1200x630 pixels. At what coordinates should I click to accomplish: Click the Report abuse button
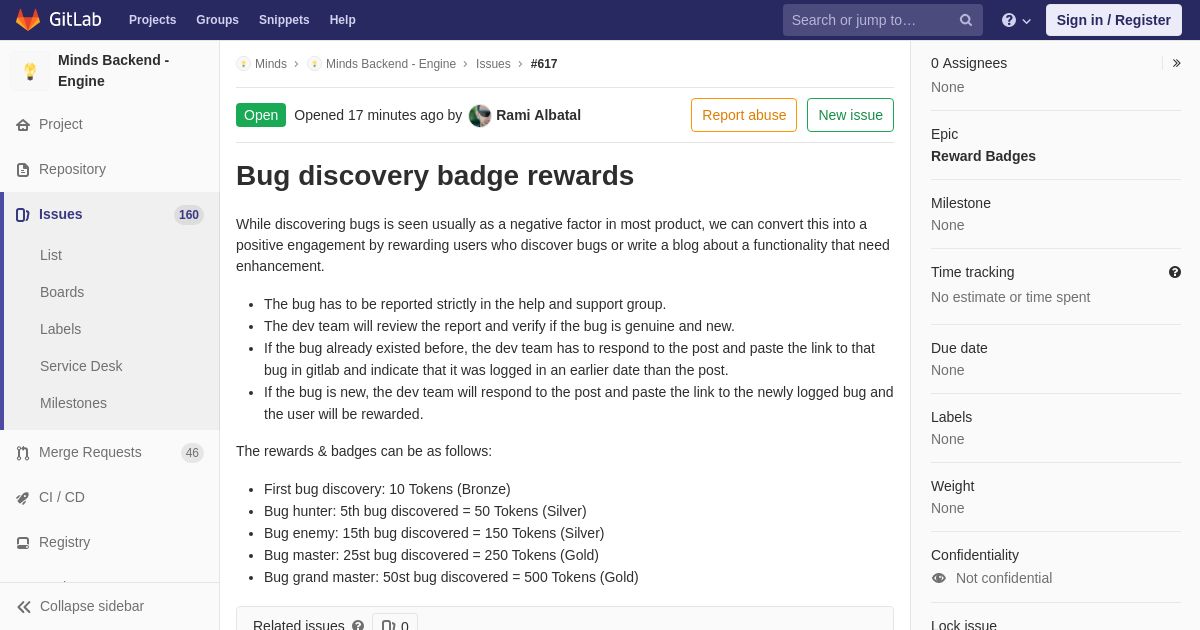pyautogui.click(x=744, y=115)
